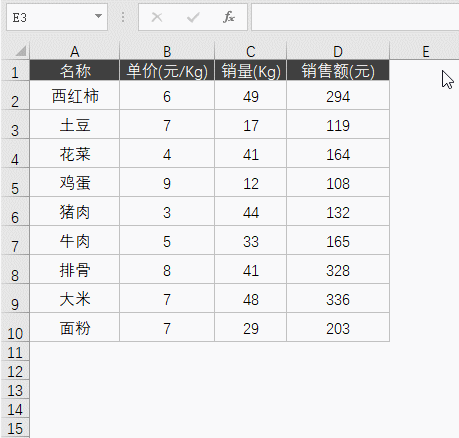Image resolution: width=459 pixels, height=438 pixels.
Task: Open the Insert Function fx icon
Action: (229, 17)
